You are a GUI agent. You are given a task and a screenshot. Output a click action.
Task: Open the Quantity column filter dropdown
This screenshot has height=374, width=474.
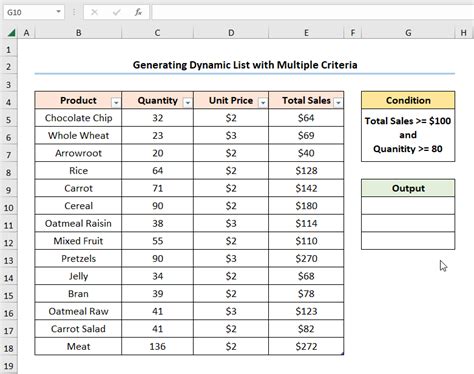coord(188,103)
